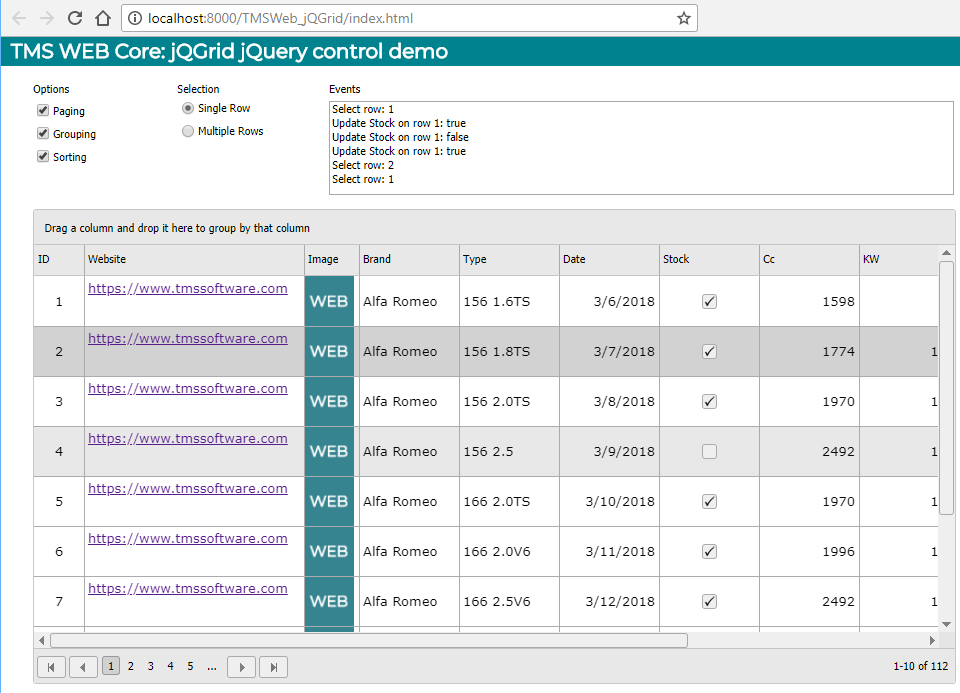Toggle the Sorting checkbox
This screenshot has width=960, height=693.
click(43, 156)
